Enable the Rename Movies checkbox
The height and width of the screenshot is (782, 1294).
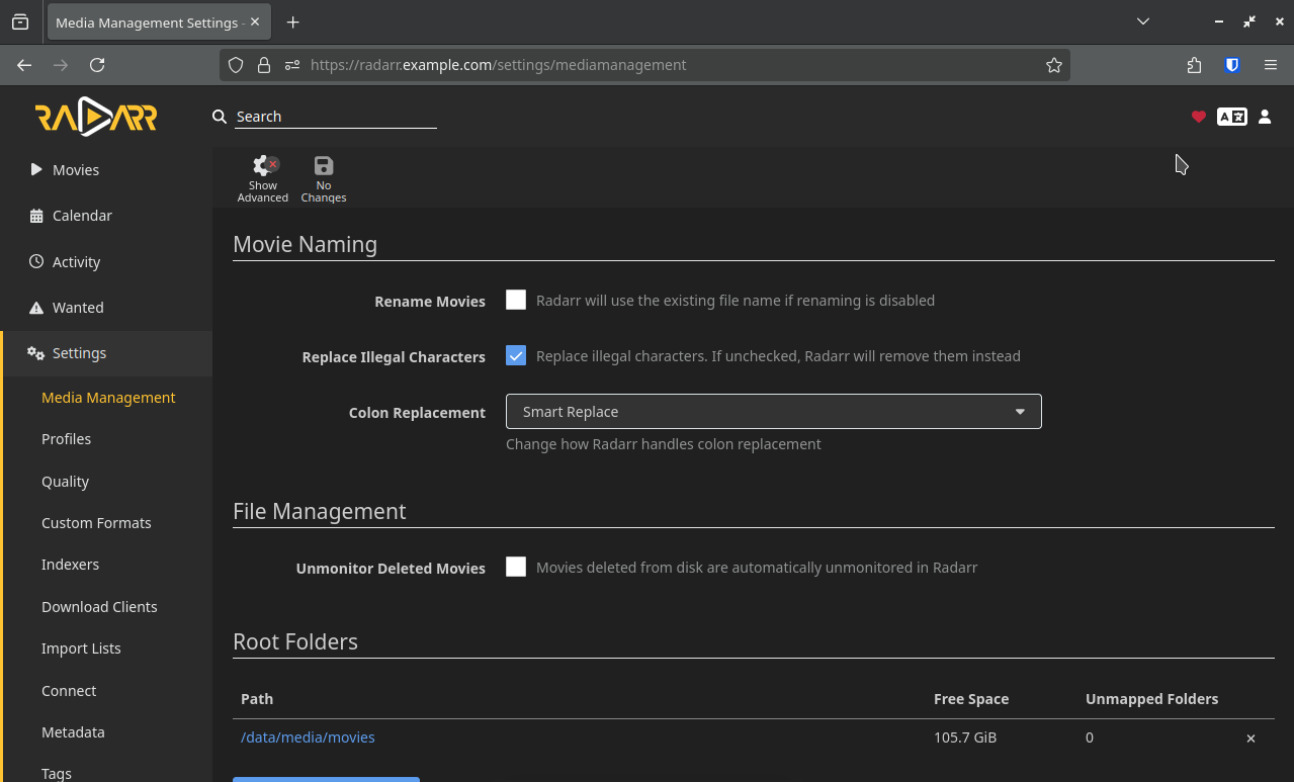pyautogui.click(x=516, y=300)
